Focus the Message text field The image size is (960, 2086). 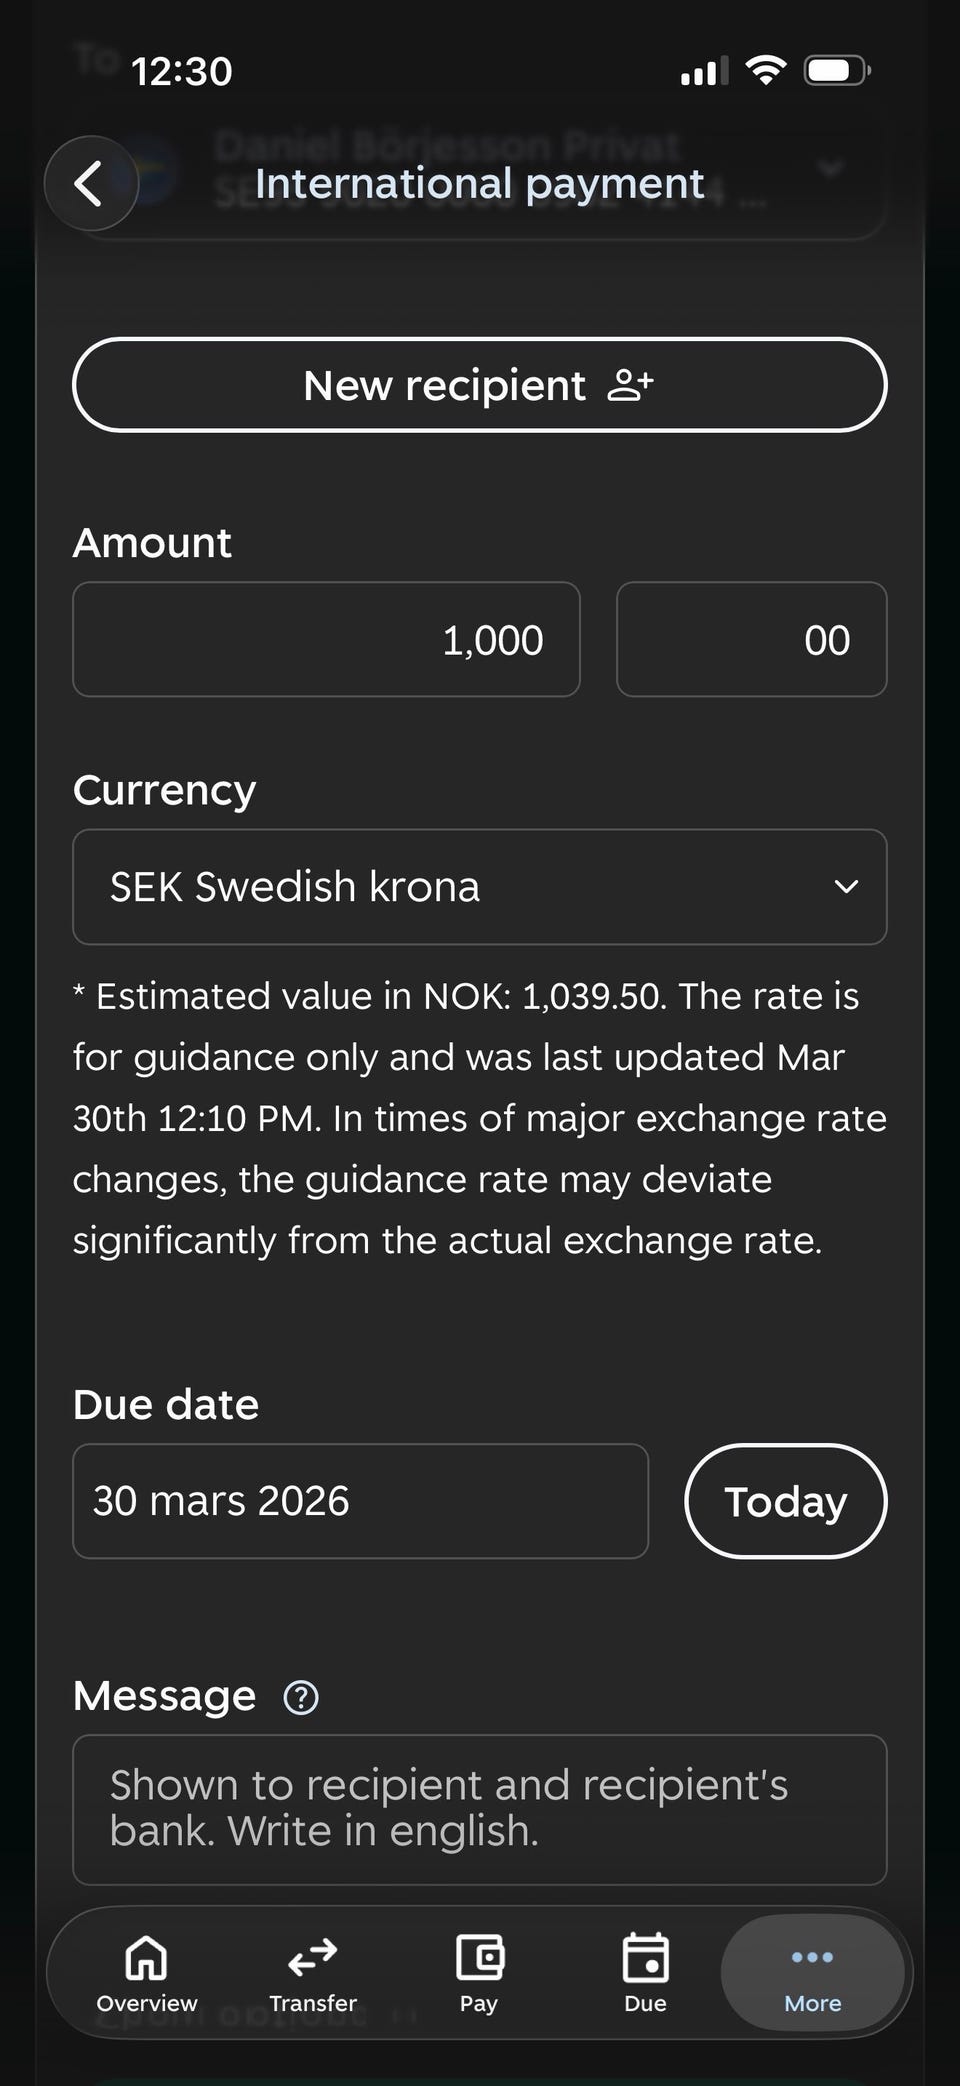point(480,1810)
